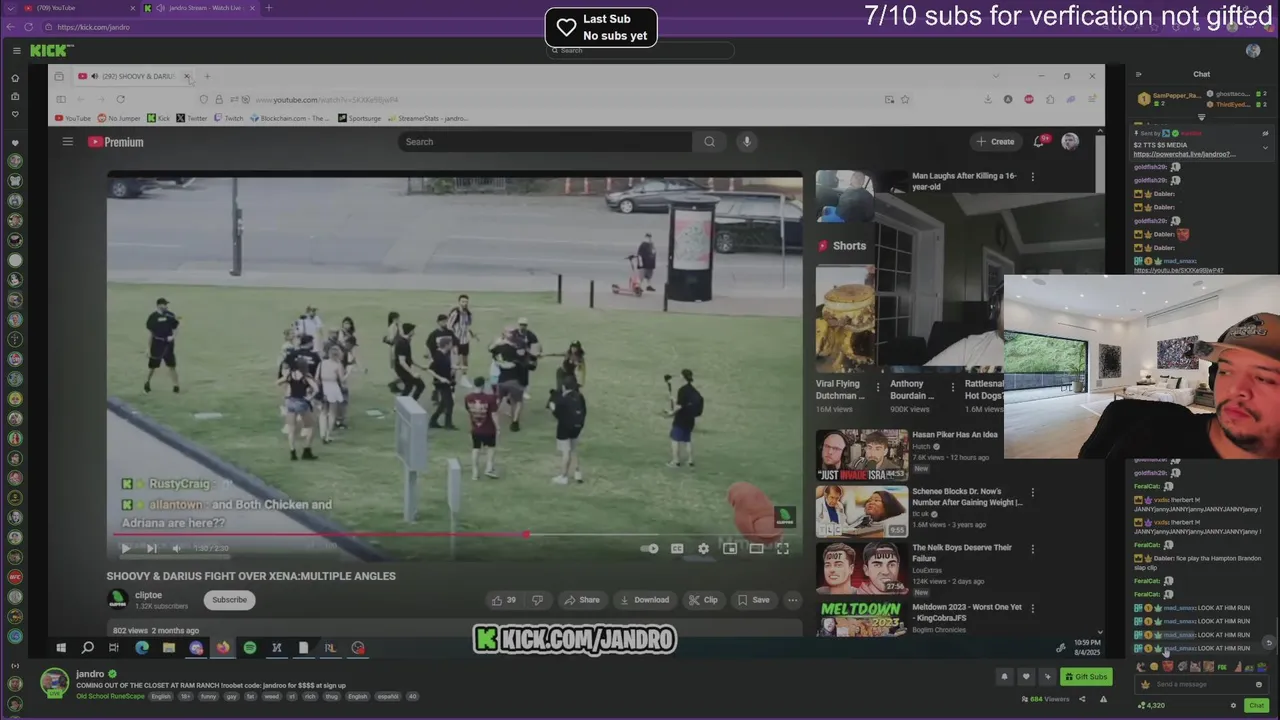Open the red adblock extension icon
The image size is (1280, 720).
1028,99
